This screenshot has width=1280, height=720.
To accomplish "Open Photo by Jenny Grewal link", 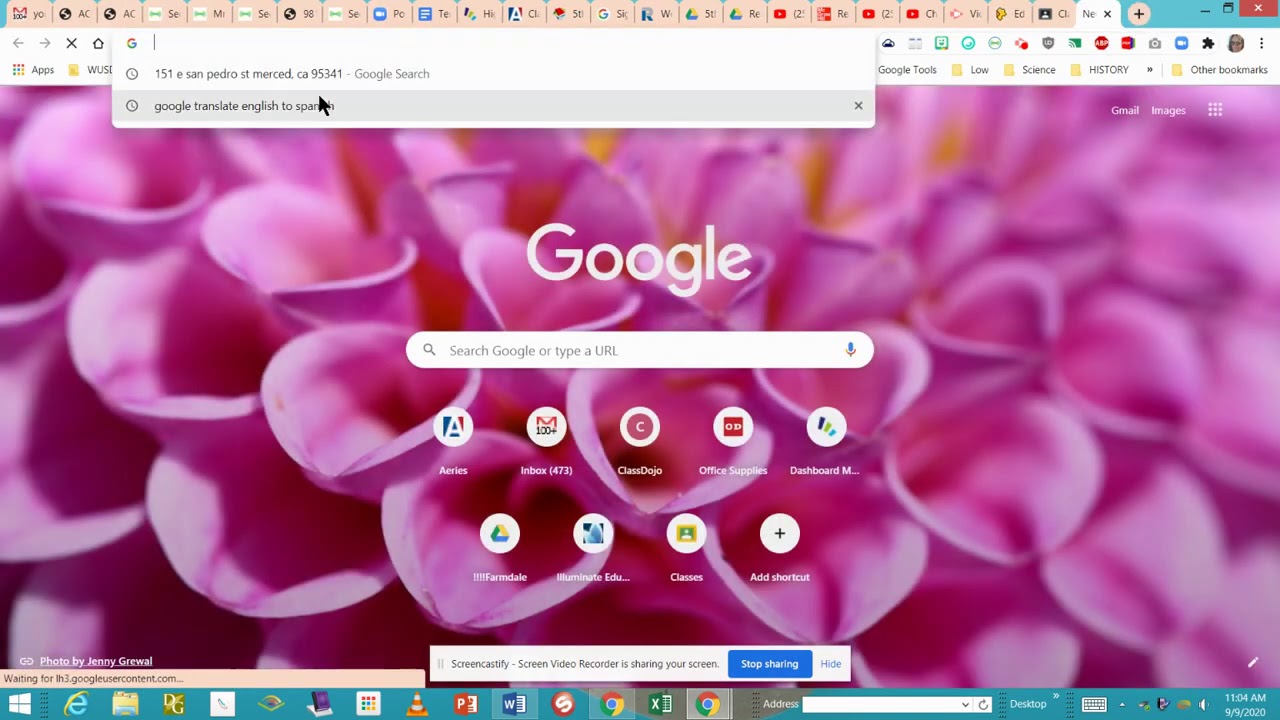I will (96, 661).
